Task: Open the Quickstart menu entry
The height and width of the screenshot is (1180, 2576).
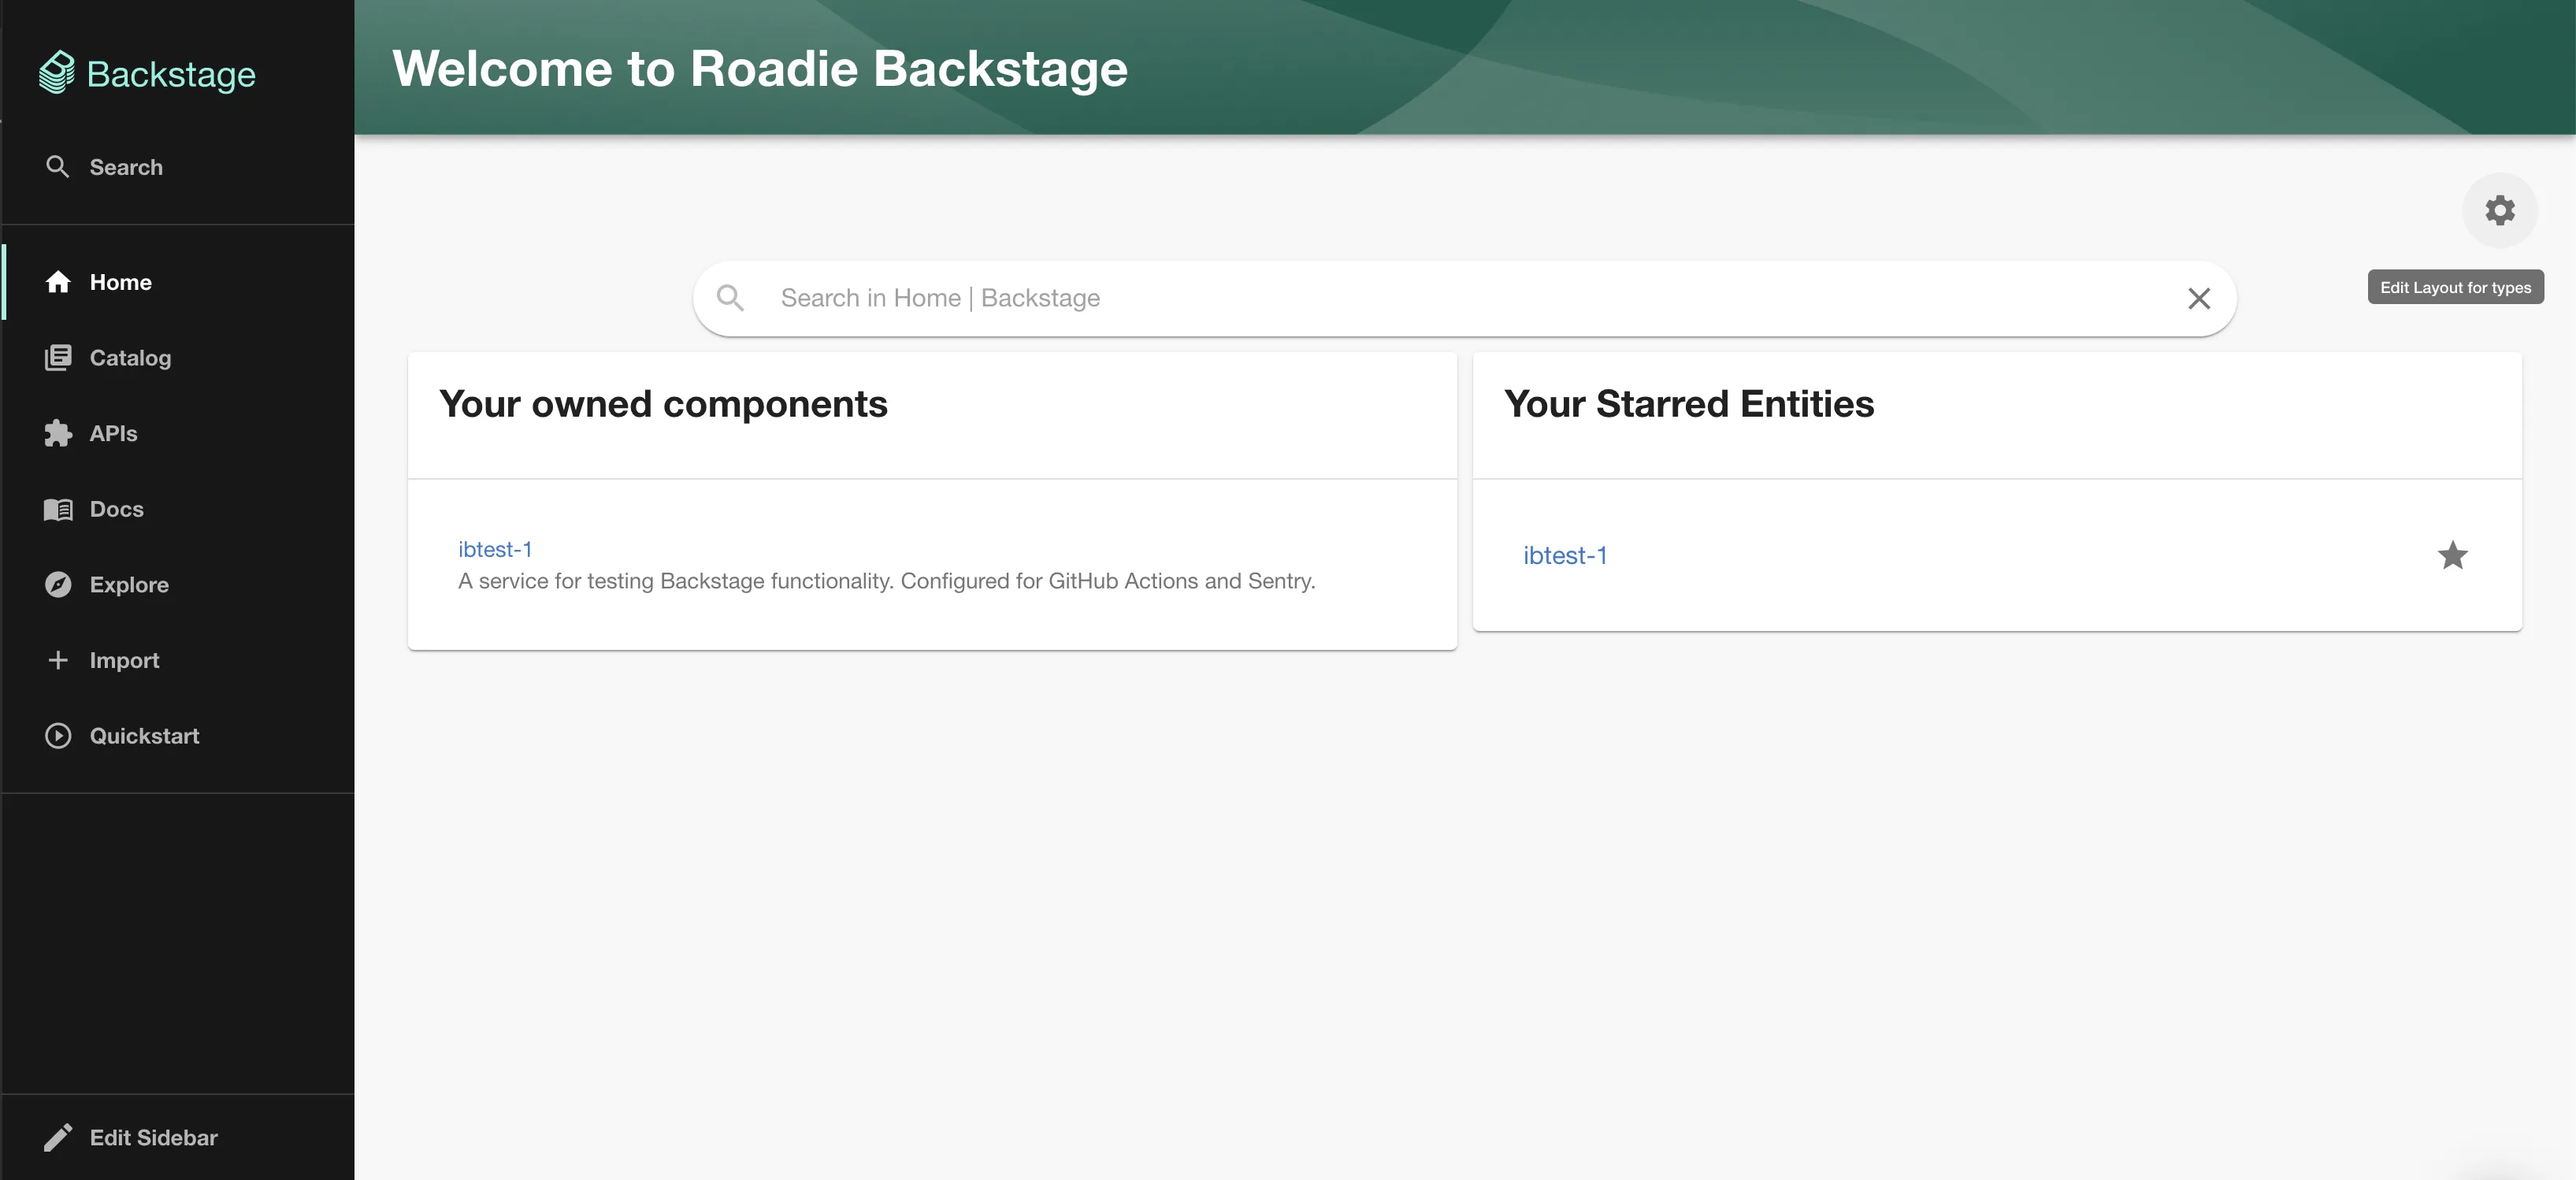Action: (145, 736)
